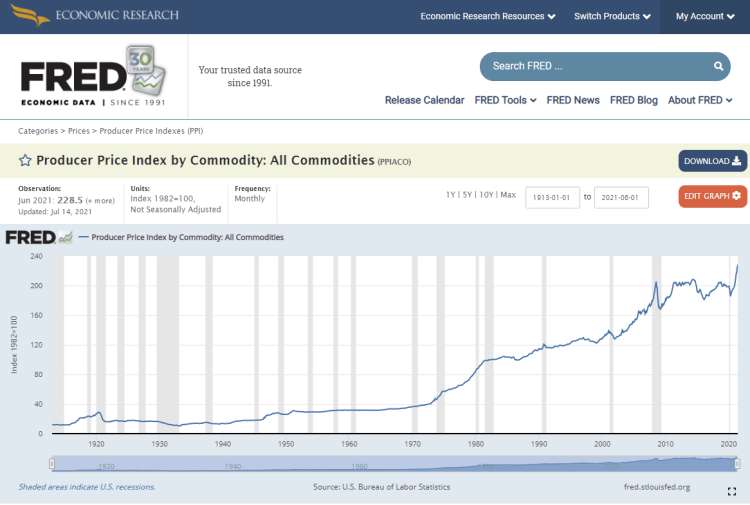Click the chart legend series label
The width and height of the screenshot is (750, 505).
click(187, 237)
